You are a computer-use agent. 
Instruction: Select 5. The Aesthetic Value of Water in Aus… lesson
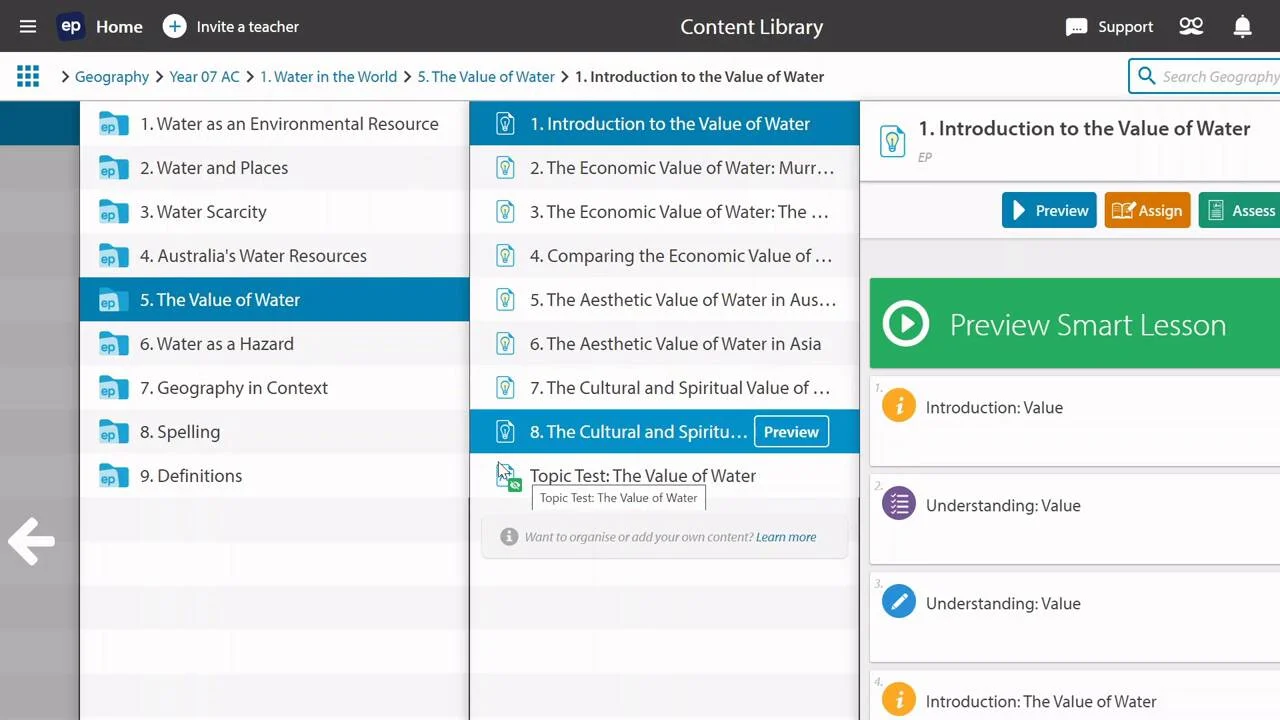[664, 300]
